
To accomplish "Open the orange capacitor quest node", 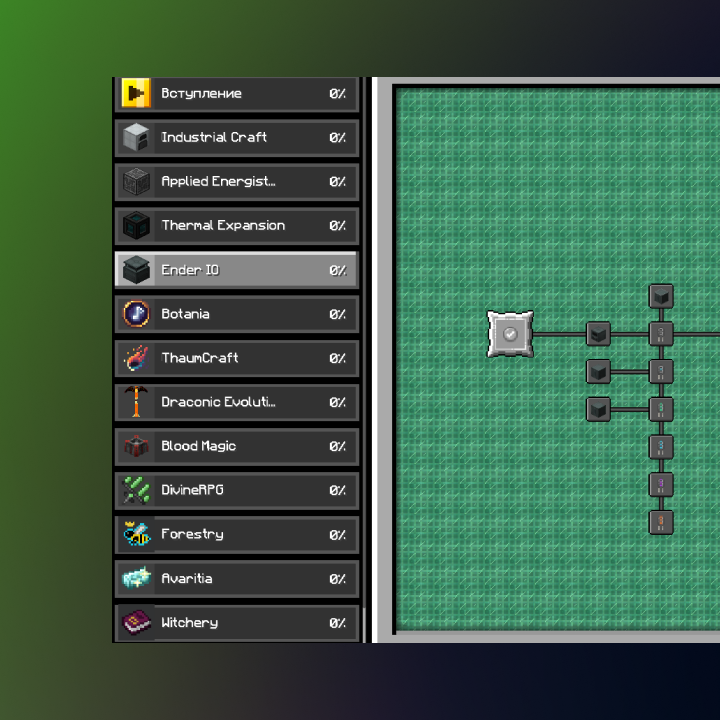I will point(661,522).
